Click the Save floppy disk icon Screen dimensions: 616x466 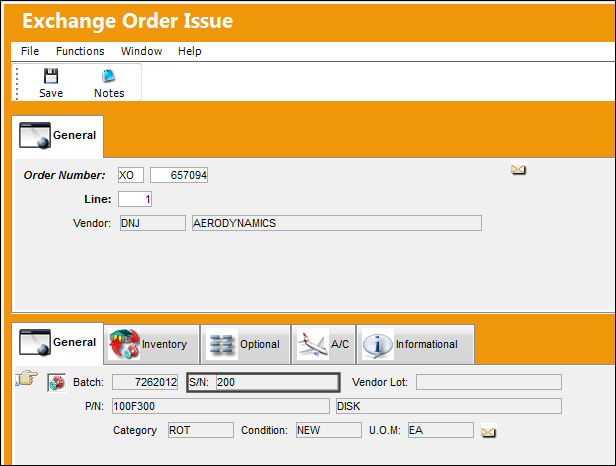pyautogui.click(x=51, y=76)
